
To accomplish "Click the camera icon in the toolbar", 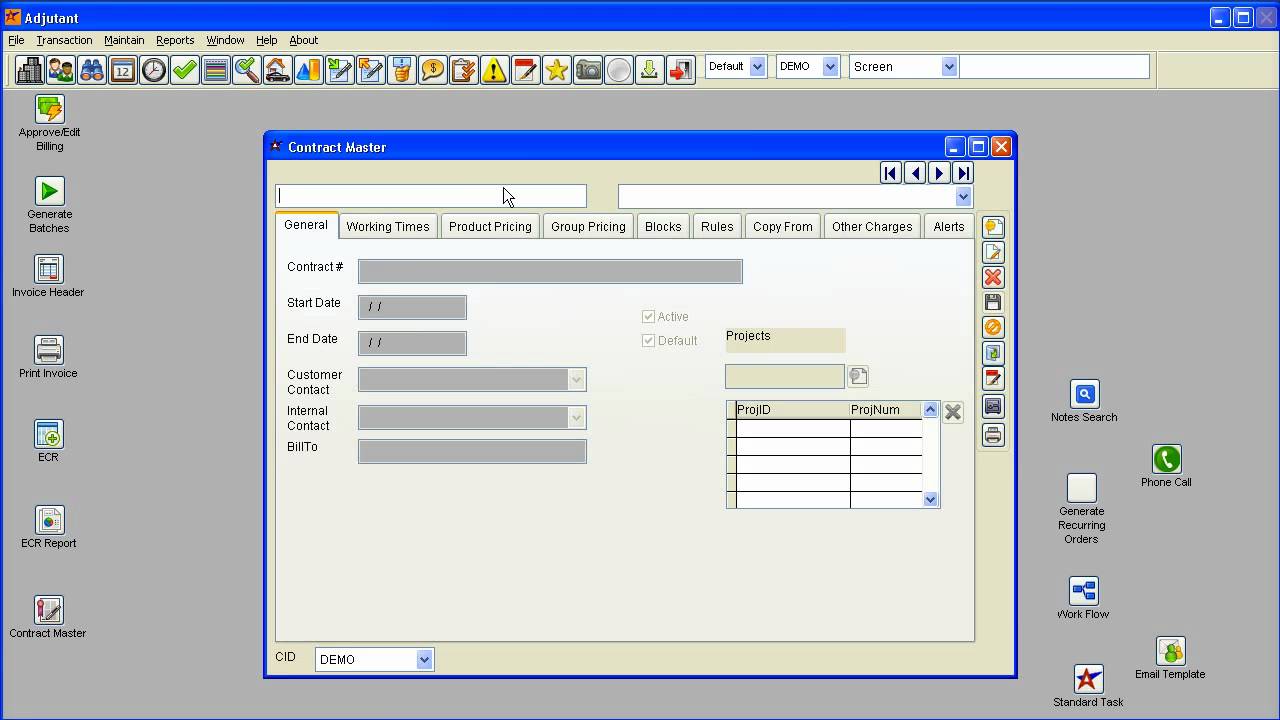I will coord(588,70).
